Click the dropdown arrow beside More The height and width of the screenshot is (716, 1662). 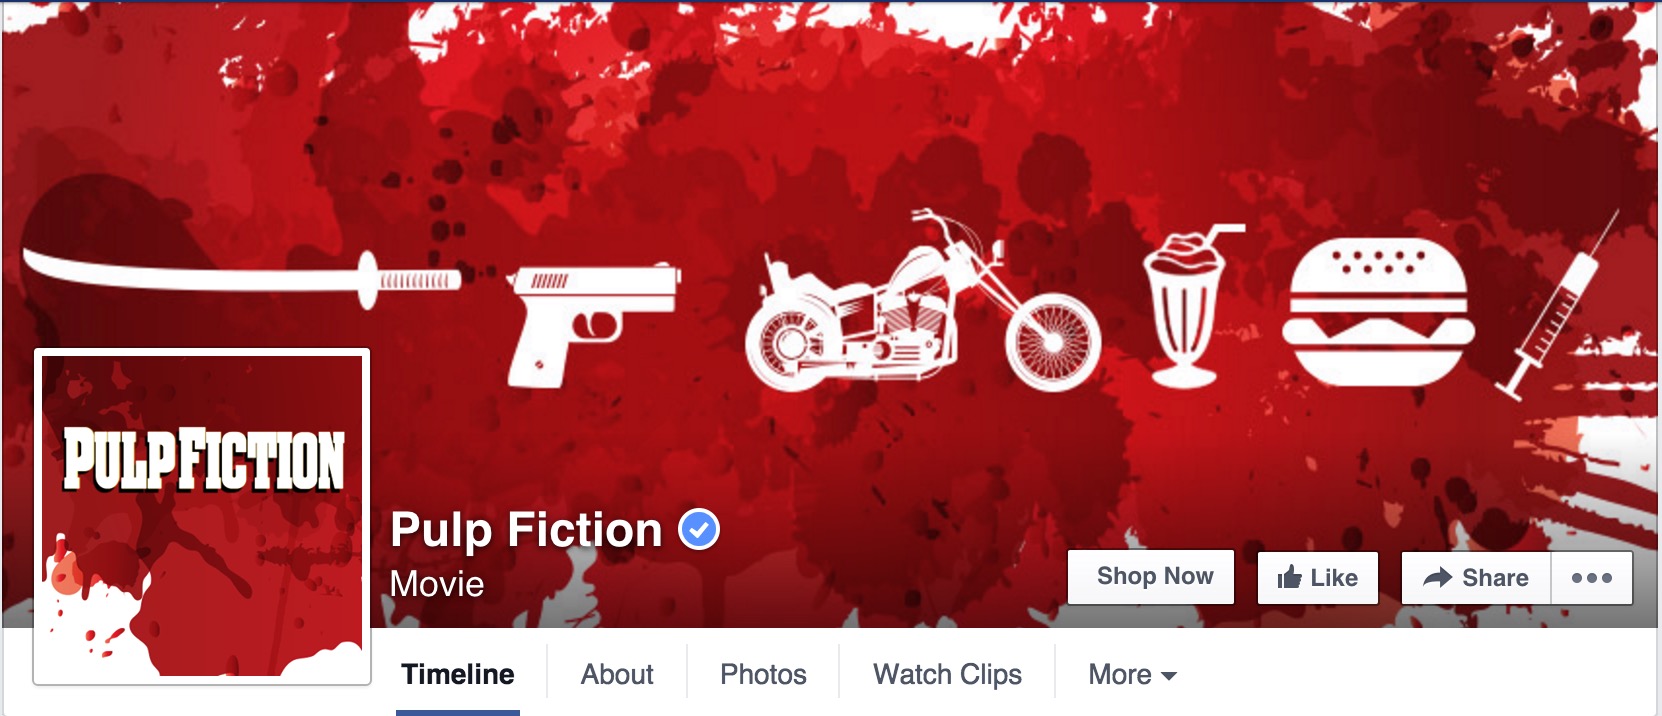pos(1168,677)
